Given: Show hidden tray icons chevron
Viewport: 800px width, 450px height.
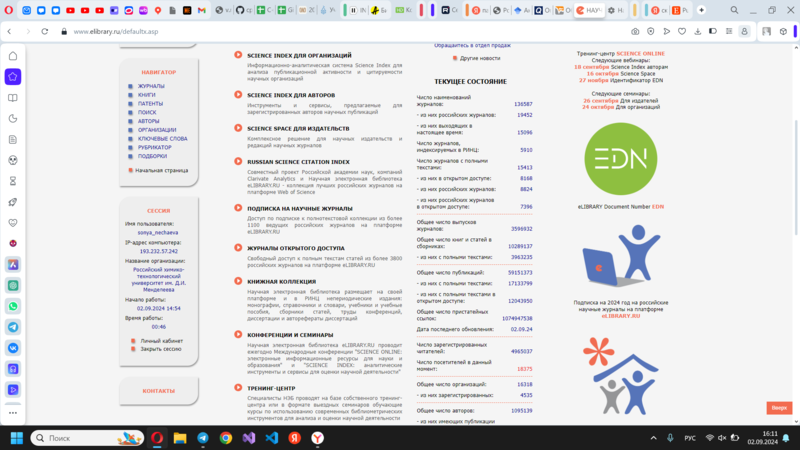Looking at the screenshot, I should tap(654, 438).
